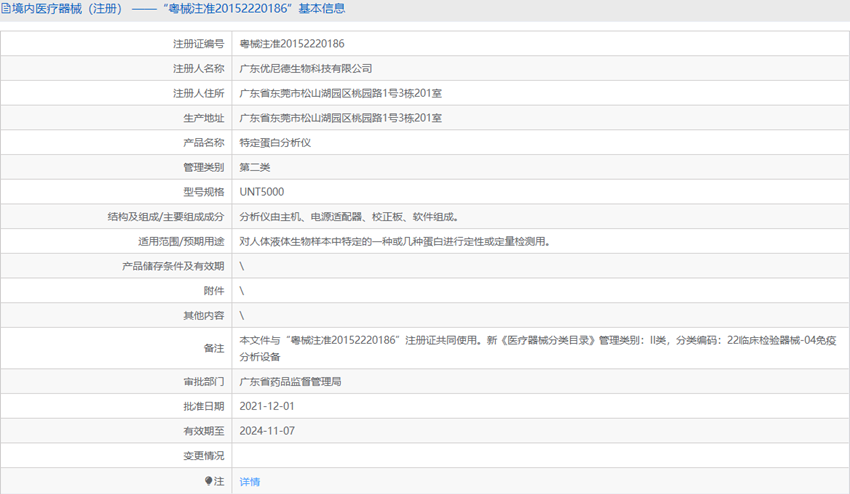Screen dimensions: 850x494
Task: Click the document icon beside the page title
Action: (x=5, y=9)
